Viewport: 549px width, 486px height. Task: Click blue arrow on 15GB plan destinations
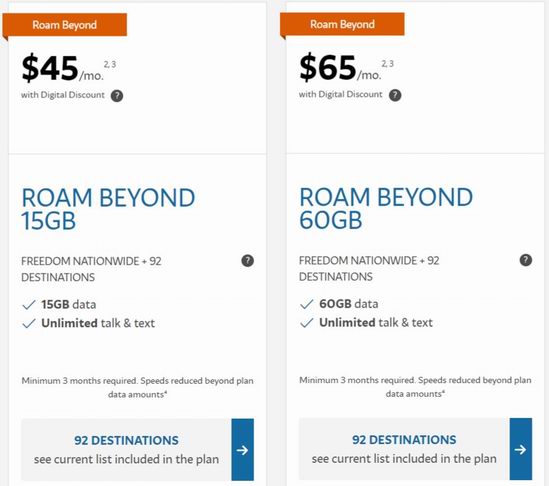(x=243, y=450)
